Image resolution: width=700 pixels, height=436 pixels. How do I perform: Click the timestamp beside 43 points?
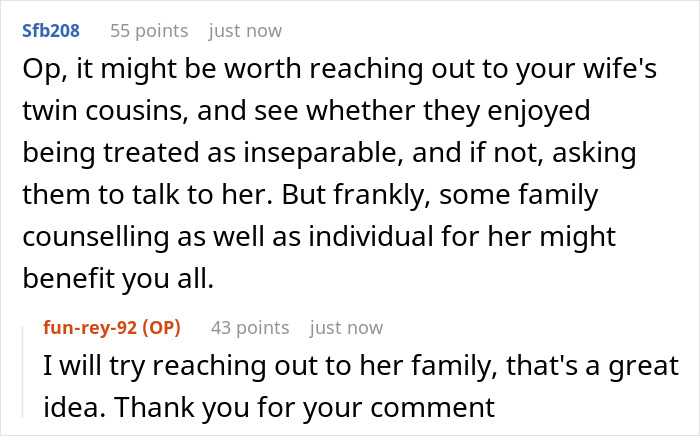tap(346, 327)
